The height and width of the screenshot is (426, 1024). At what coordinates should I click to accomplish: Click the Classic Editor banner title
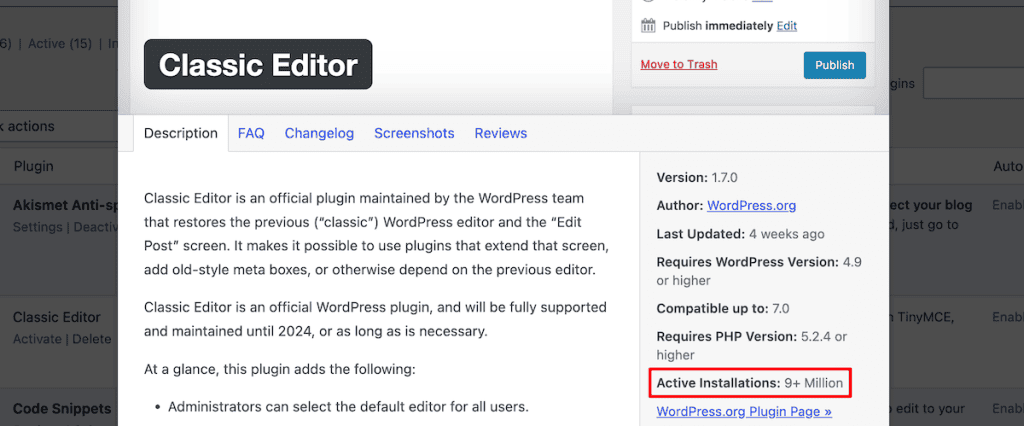pos(258,65)
